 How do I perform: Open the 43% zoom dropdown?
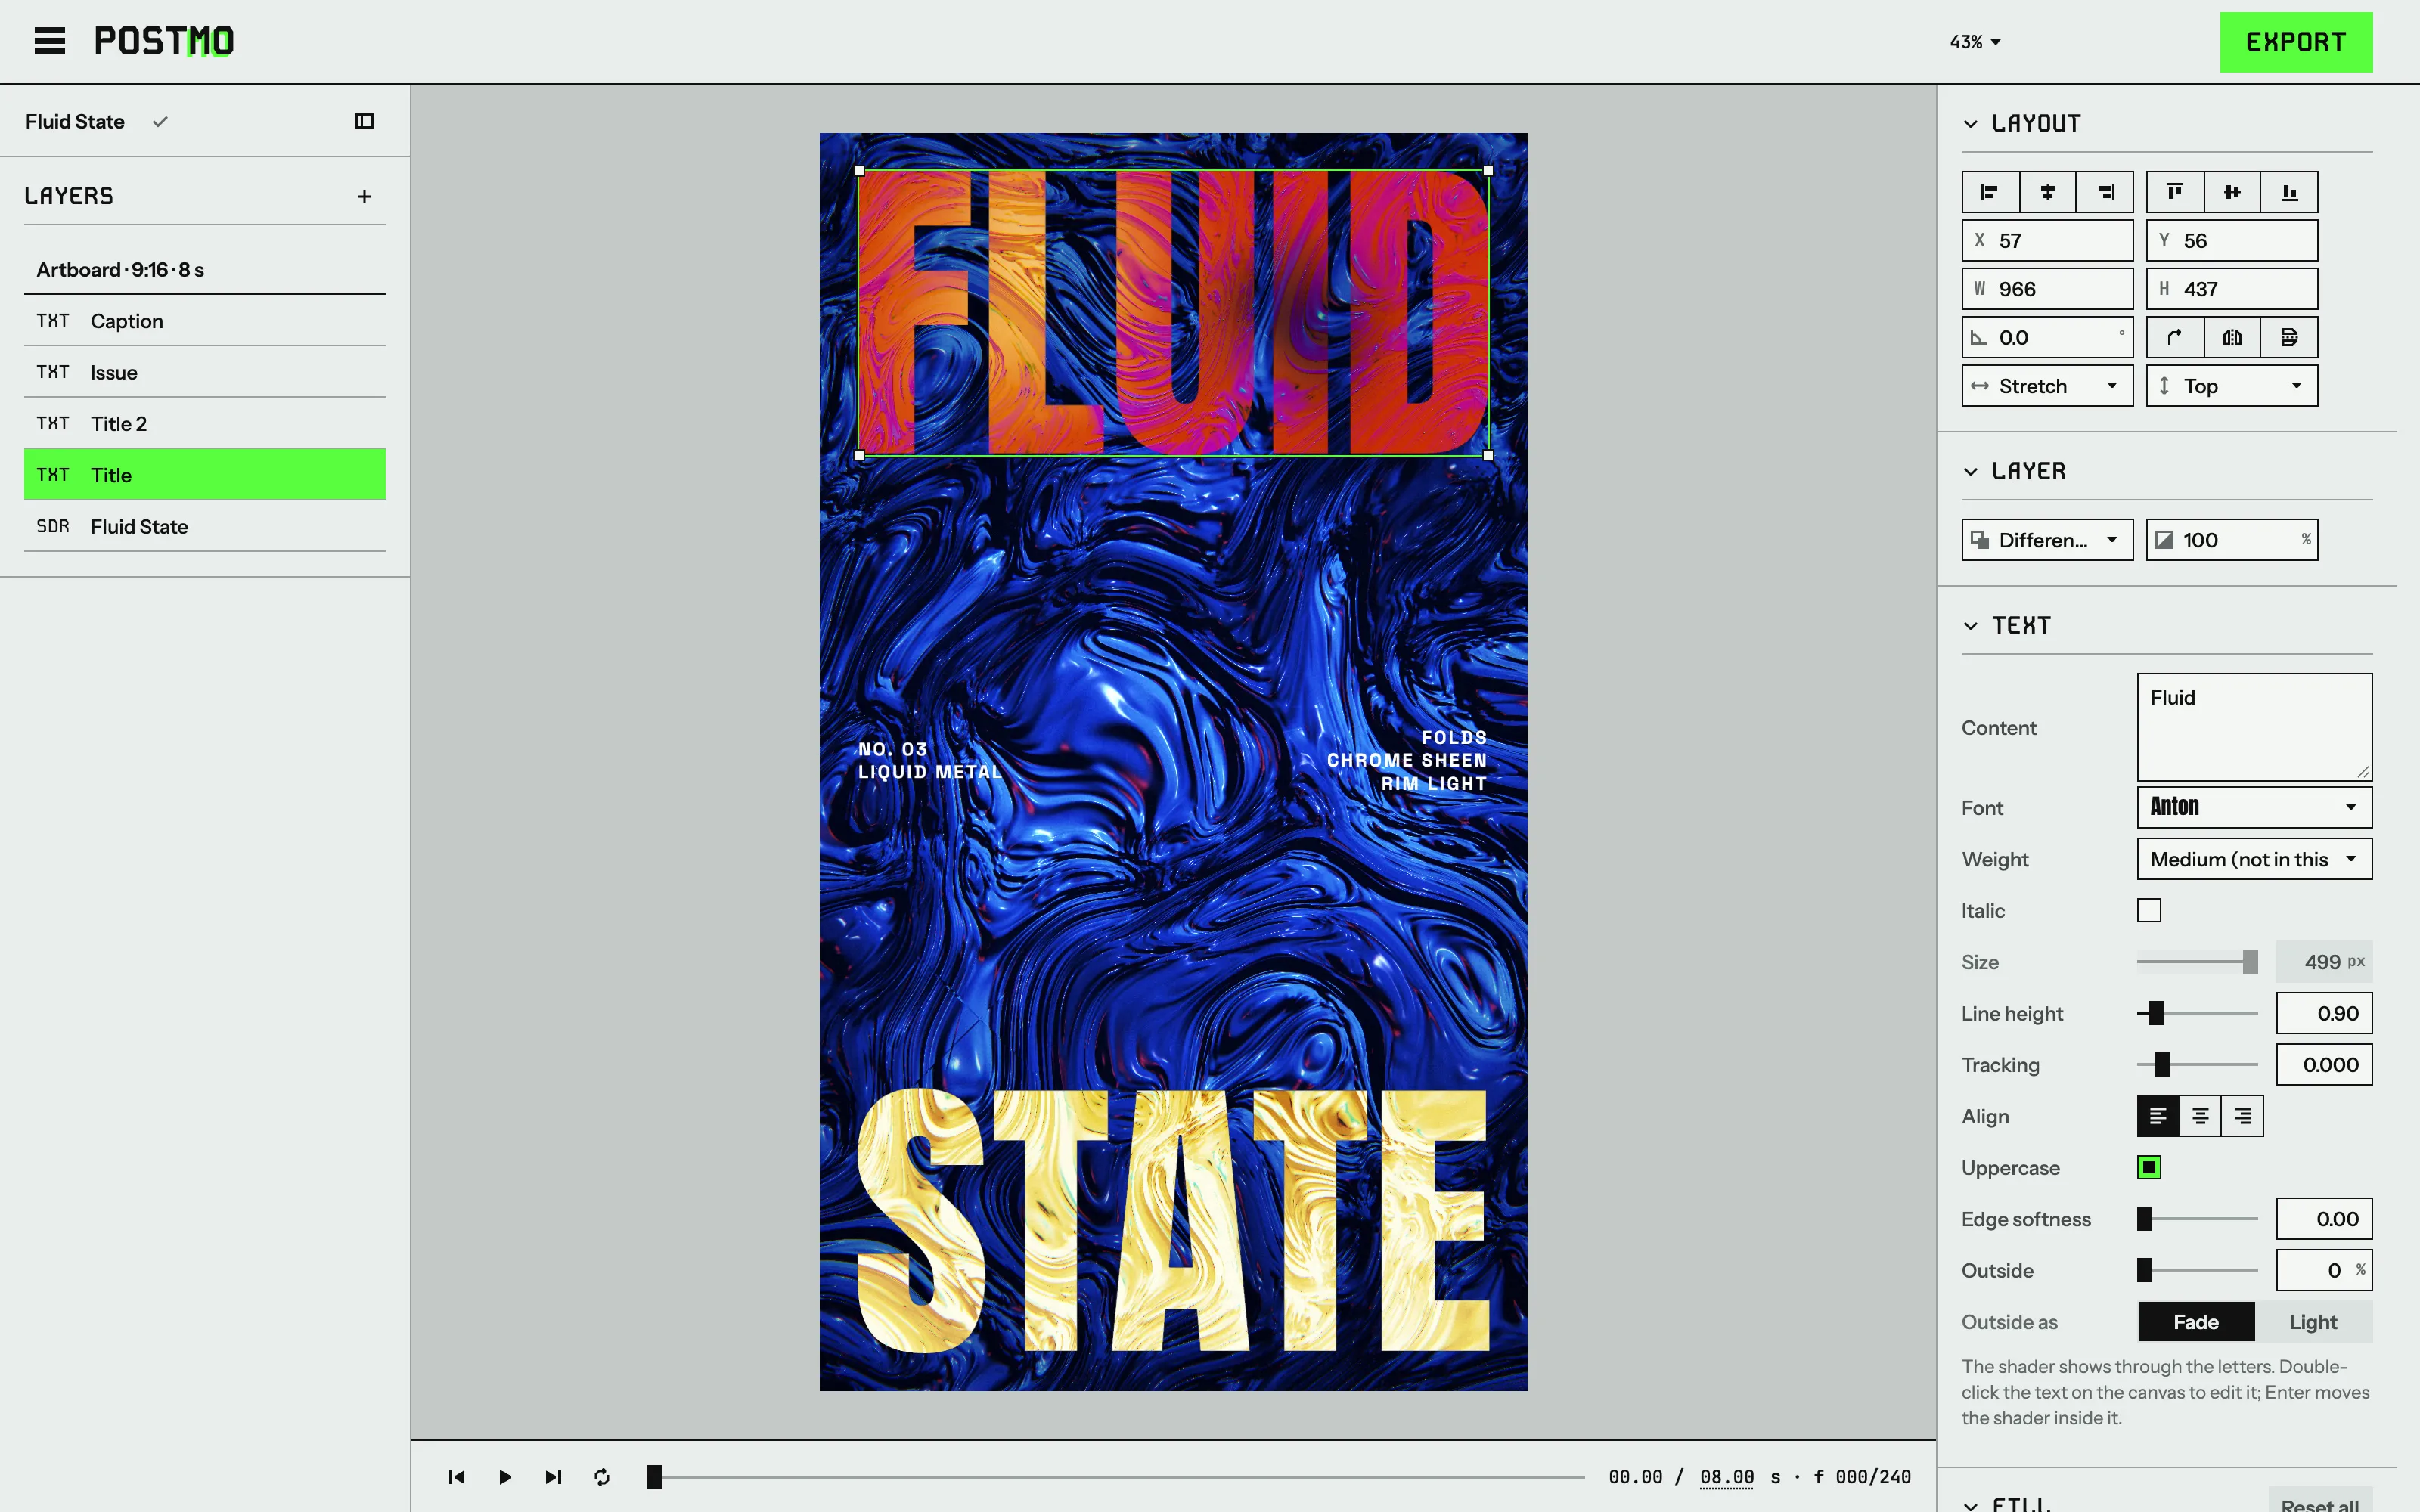[x=1974, y=42]
